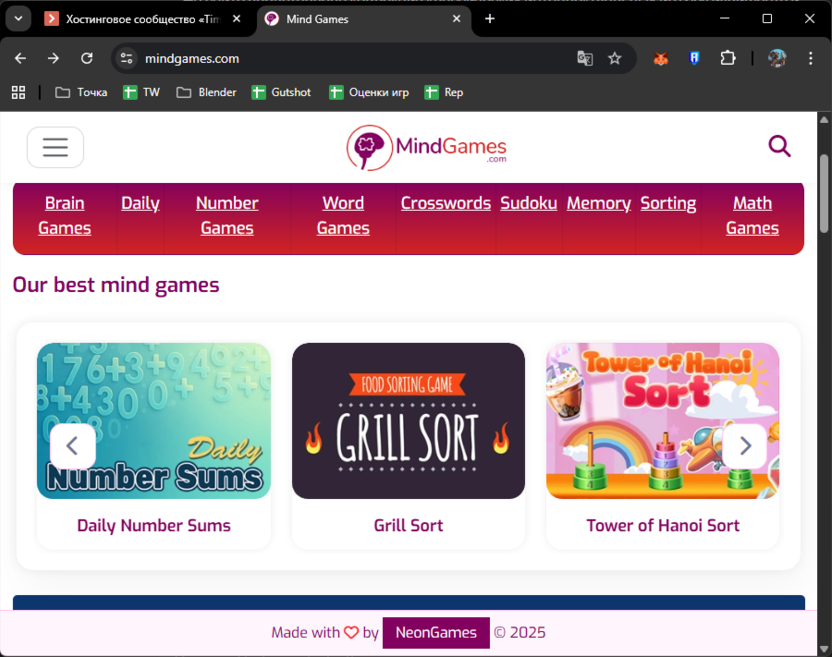The image size is (832, 657).
Task: Click the browser profile avatar
Action: [x=777, y=58]
